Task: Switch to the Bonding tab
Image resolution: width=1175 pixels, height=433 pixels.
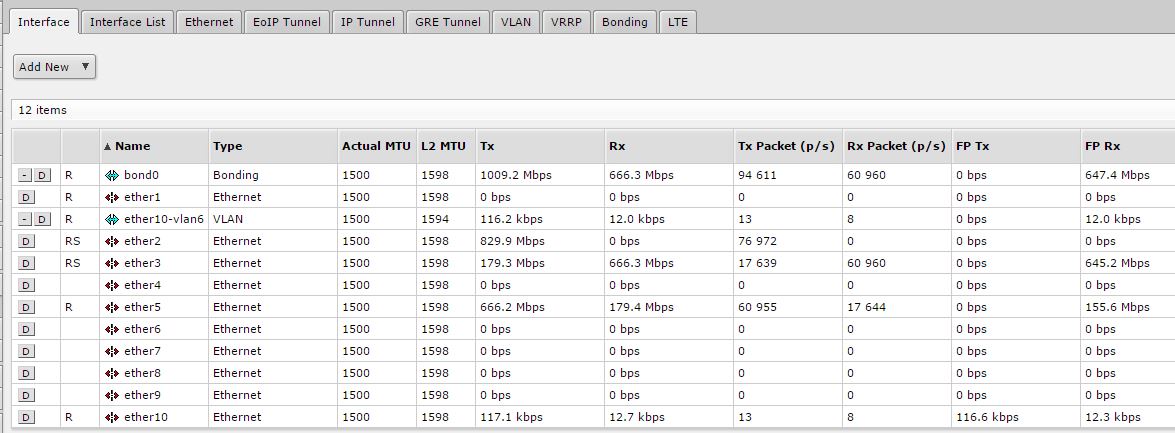Action: [624, 22]
